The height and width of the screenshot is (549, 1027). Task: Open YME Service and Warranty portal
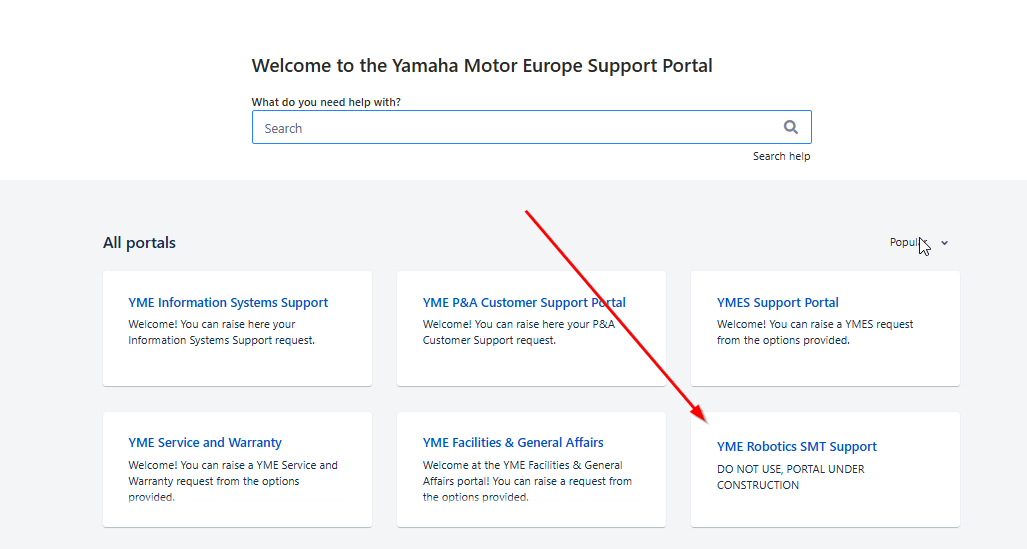point(205,443)
